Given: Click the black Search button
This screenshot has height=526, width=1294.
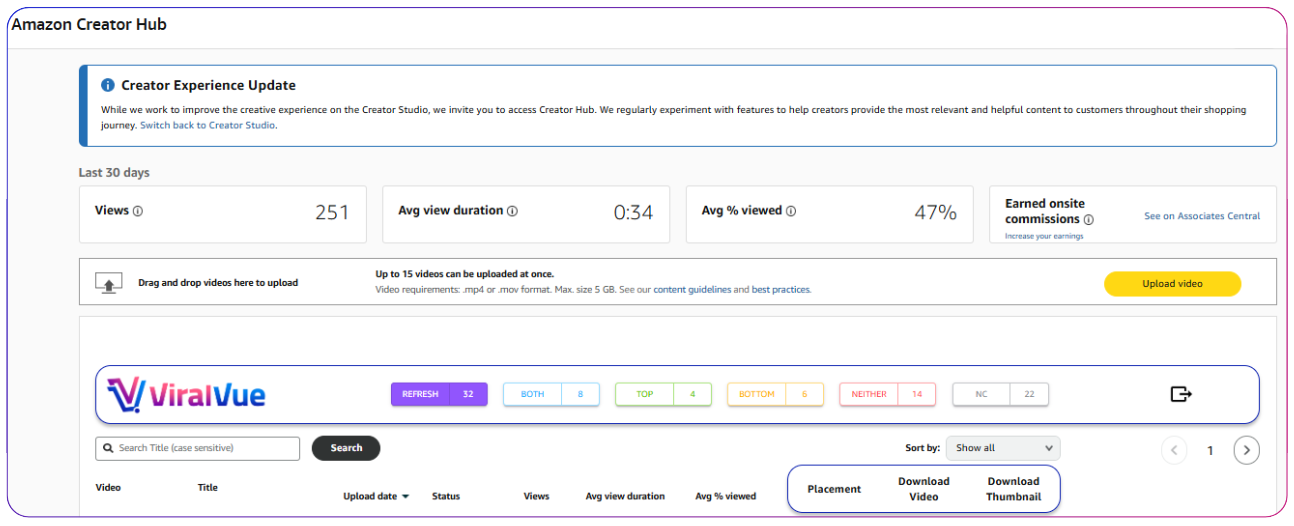Looking at the screenshot, I should [346, 448].
